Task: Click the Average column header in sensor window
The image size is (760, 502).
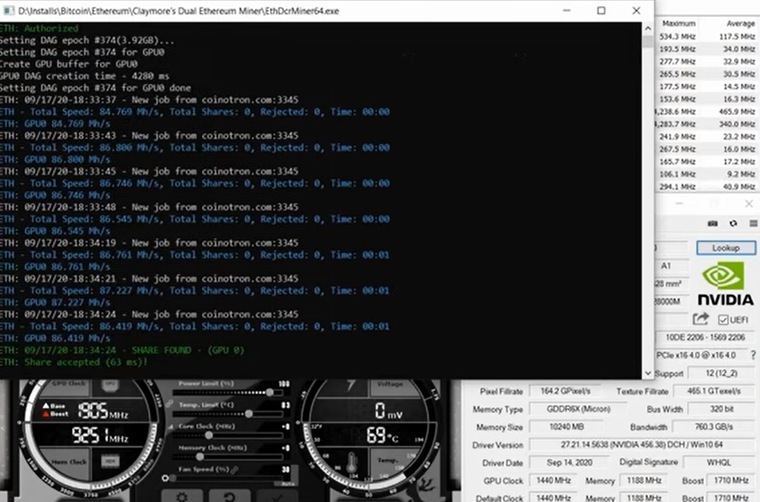Action: [740, 23]
